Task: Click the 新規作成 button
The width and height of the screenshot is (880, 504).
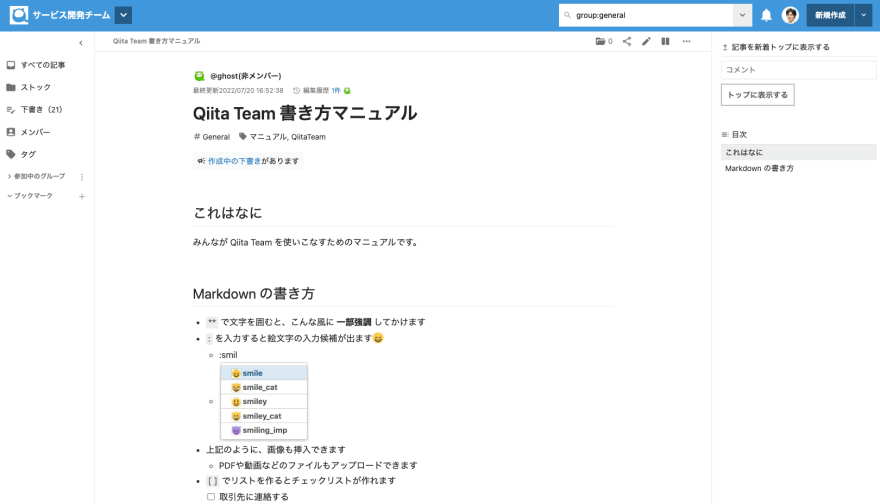Action: coord(830,15)
